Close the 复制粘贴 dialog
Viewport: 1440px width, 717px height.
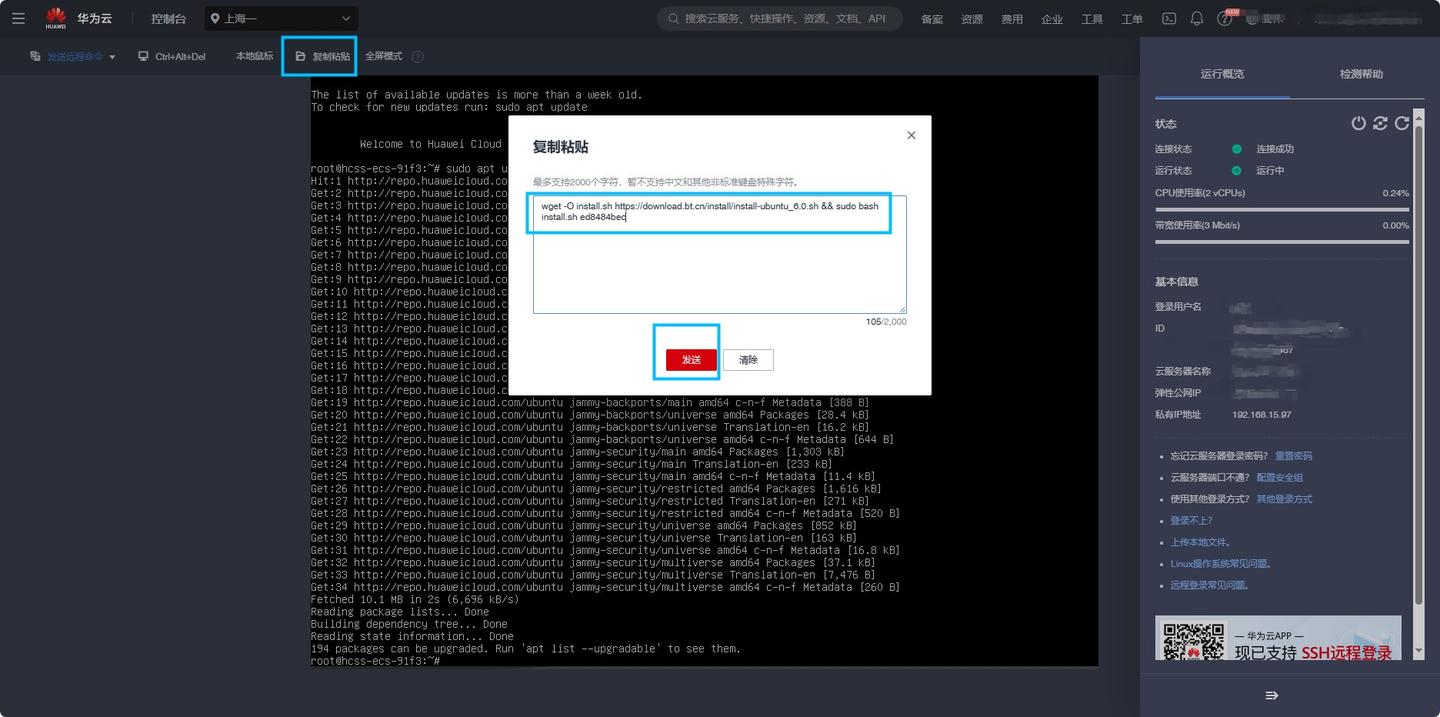coord(911,135)
